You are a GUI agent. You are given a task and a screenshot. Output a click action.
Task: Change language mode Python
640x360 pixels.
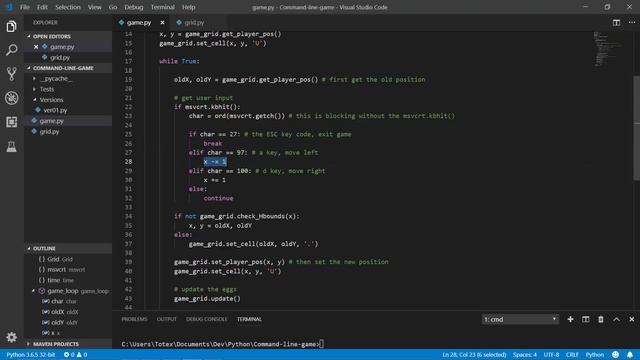click(595, 355)
